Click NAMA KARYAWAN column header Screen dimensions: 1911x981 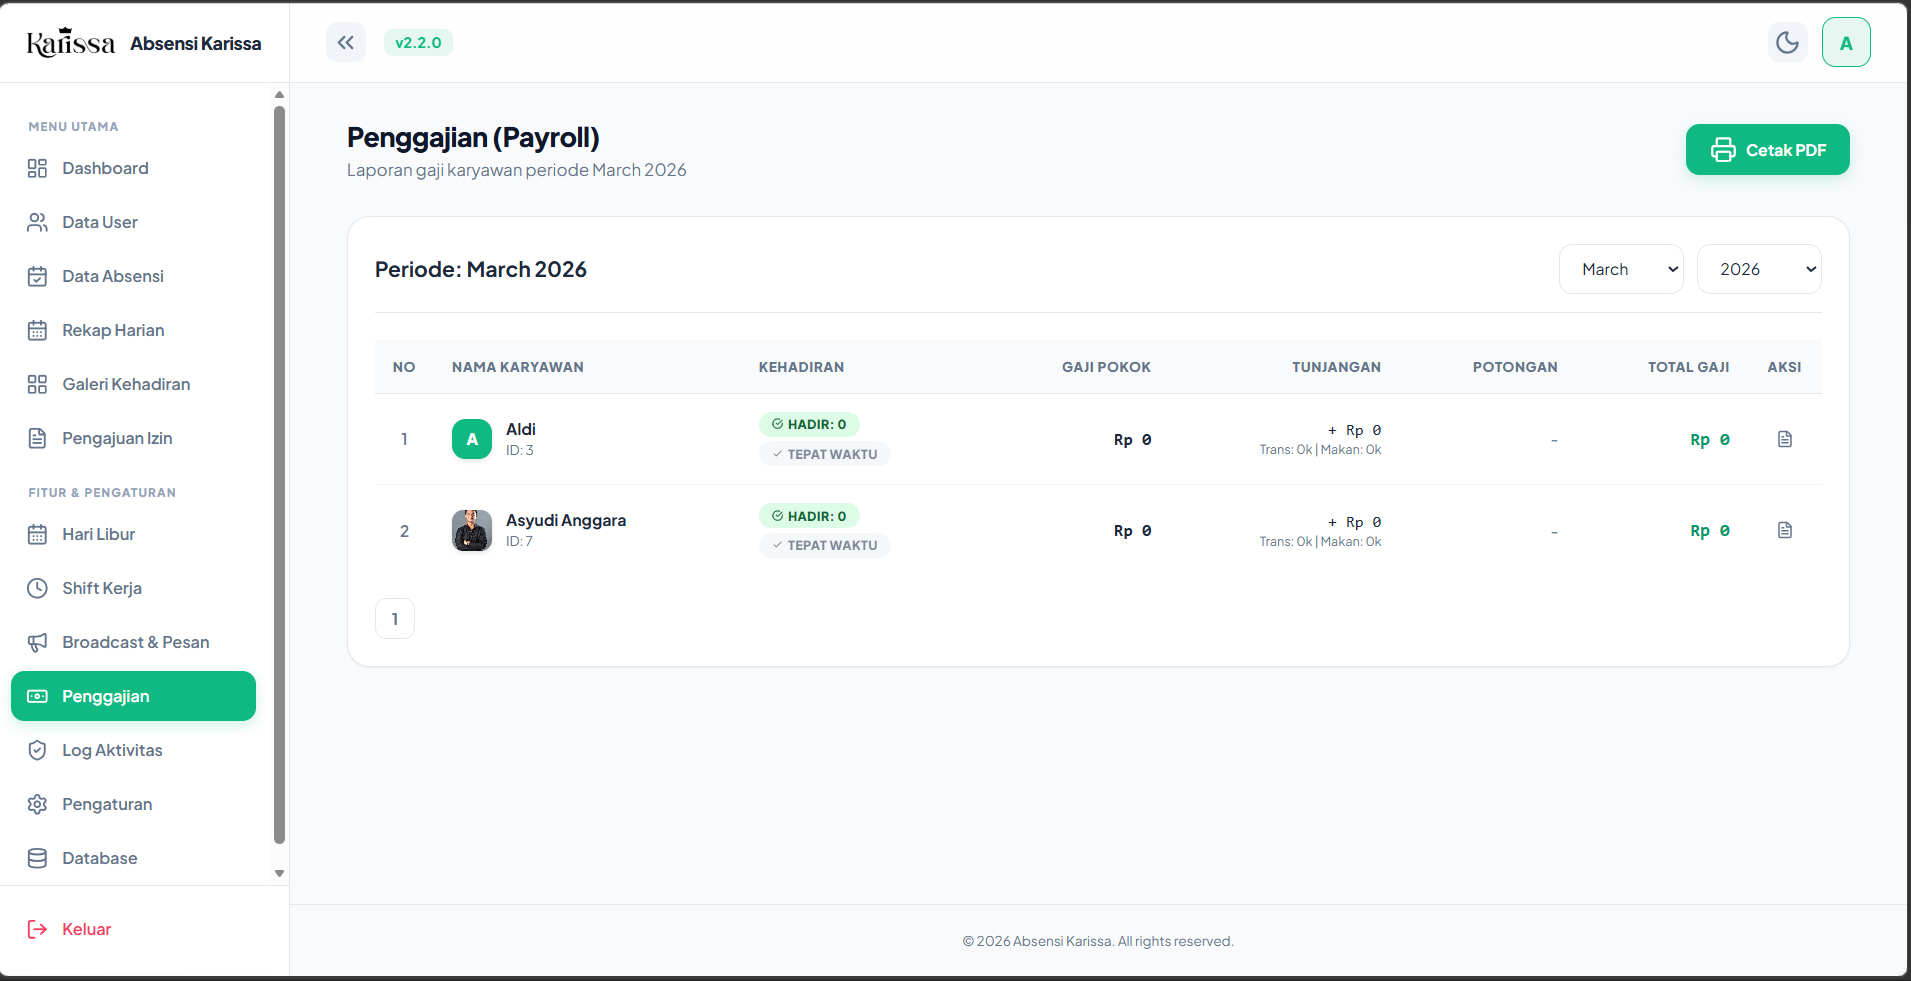(x=518, y=367)
